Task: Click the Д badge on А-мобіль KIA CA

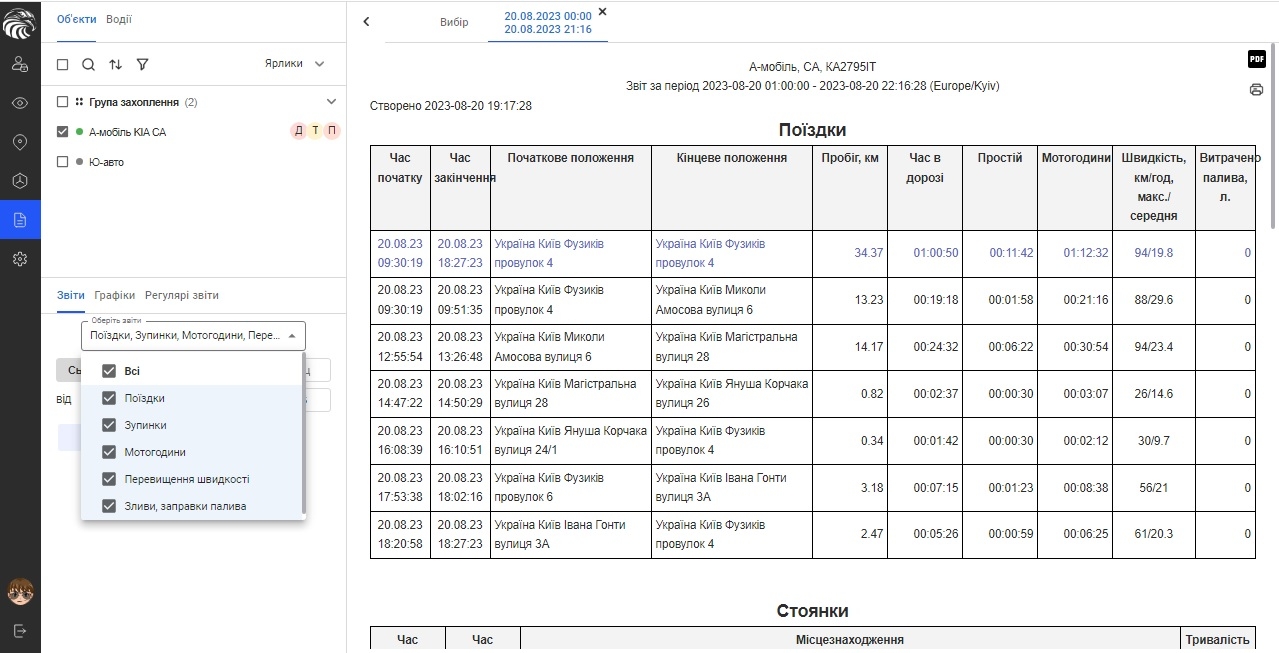Action: point(298,132)
